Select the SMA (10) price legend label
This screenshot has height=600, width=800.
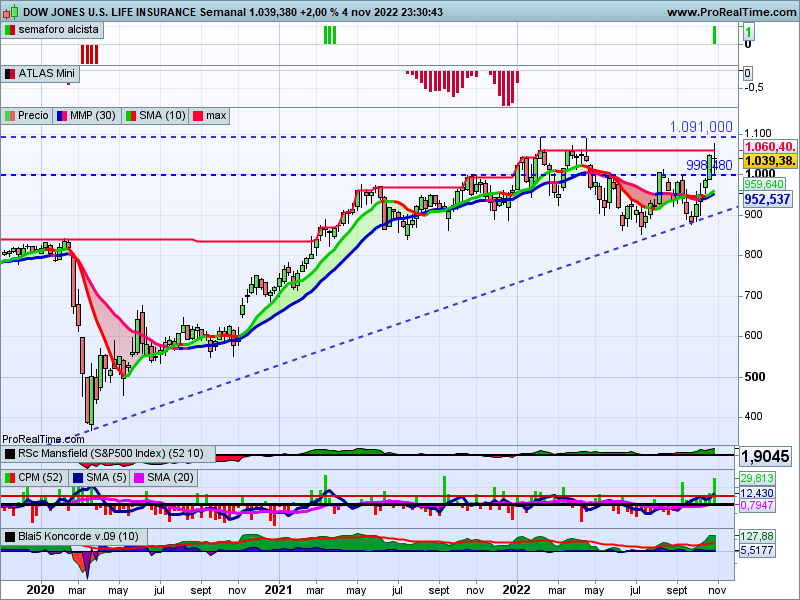[x=162, y=116]
